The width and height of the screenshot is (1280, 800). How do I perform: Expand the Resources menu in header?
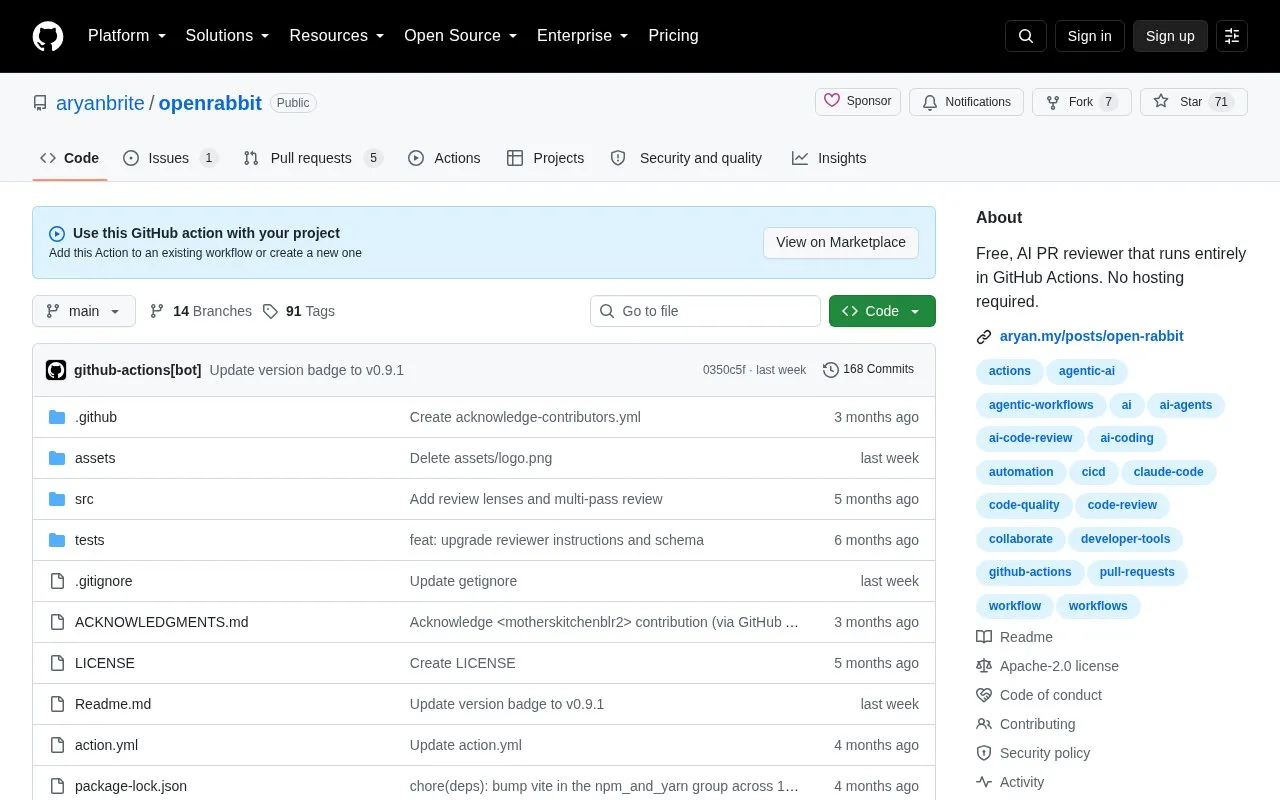pyautogui.click(x=337, y=36)
